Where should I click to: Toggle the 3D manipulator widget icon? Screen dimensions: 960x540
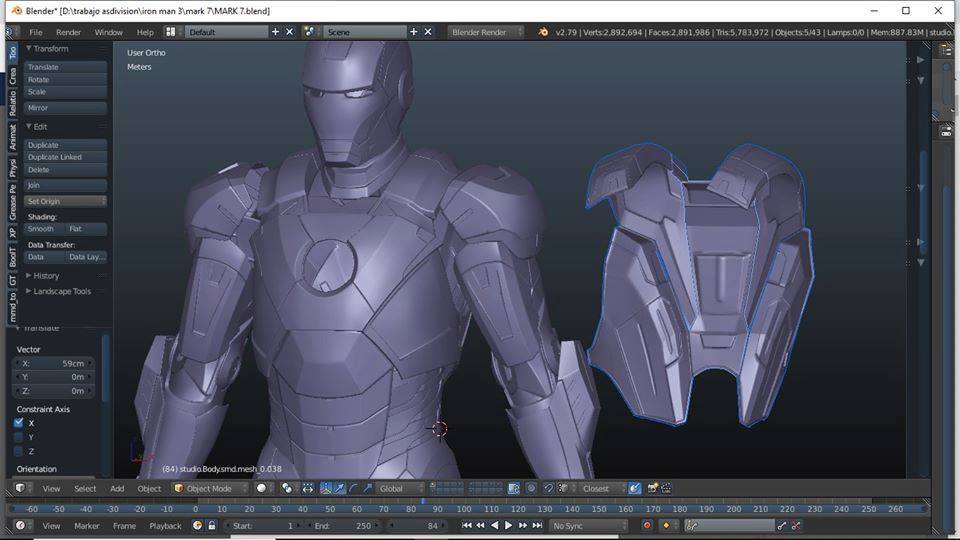pyautogui.click(x=326, y=488)
